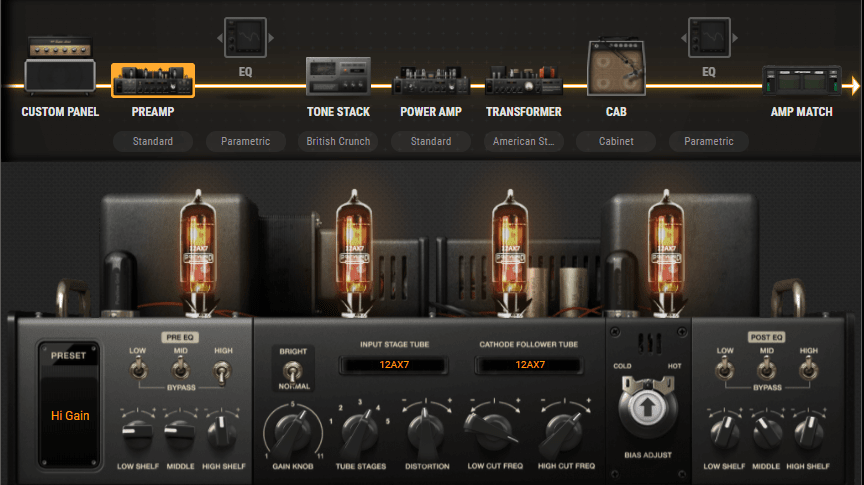Click the Pre EQ Middle knob
This screenshot has height=485, width=864.
coord(180,434)
